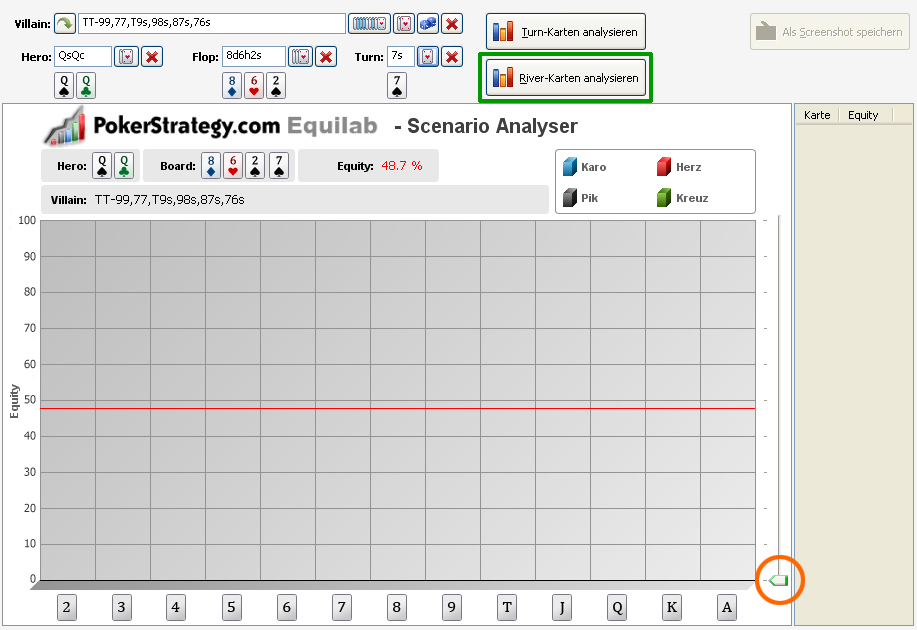Click in the Hero hand input field
This screenshot has height=630, width=917.
(x=82, y=57)
